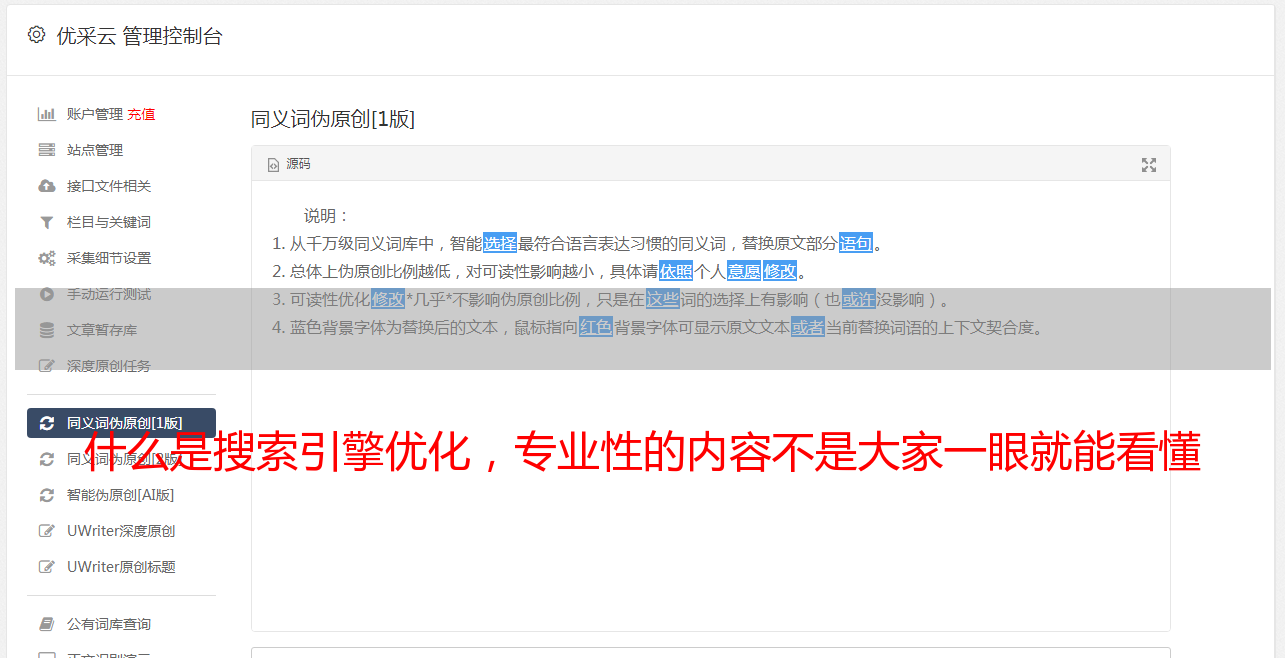Click the 智能伪原创 refresh icon
This screenshot has height=658, width=1285.
(46, 495)
